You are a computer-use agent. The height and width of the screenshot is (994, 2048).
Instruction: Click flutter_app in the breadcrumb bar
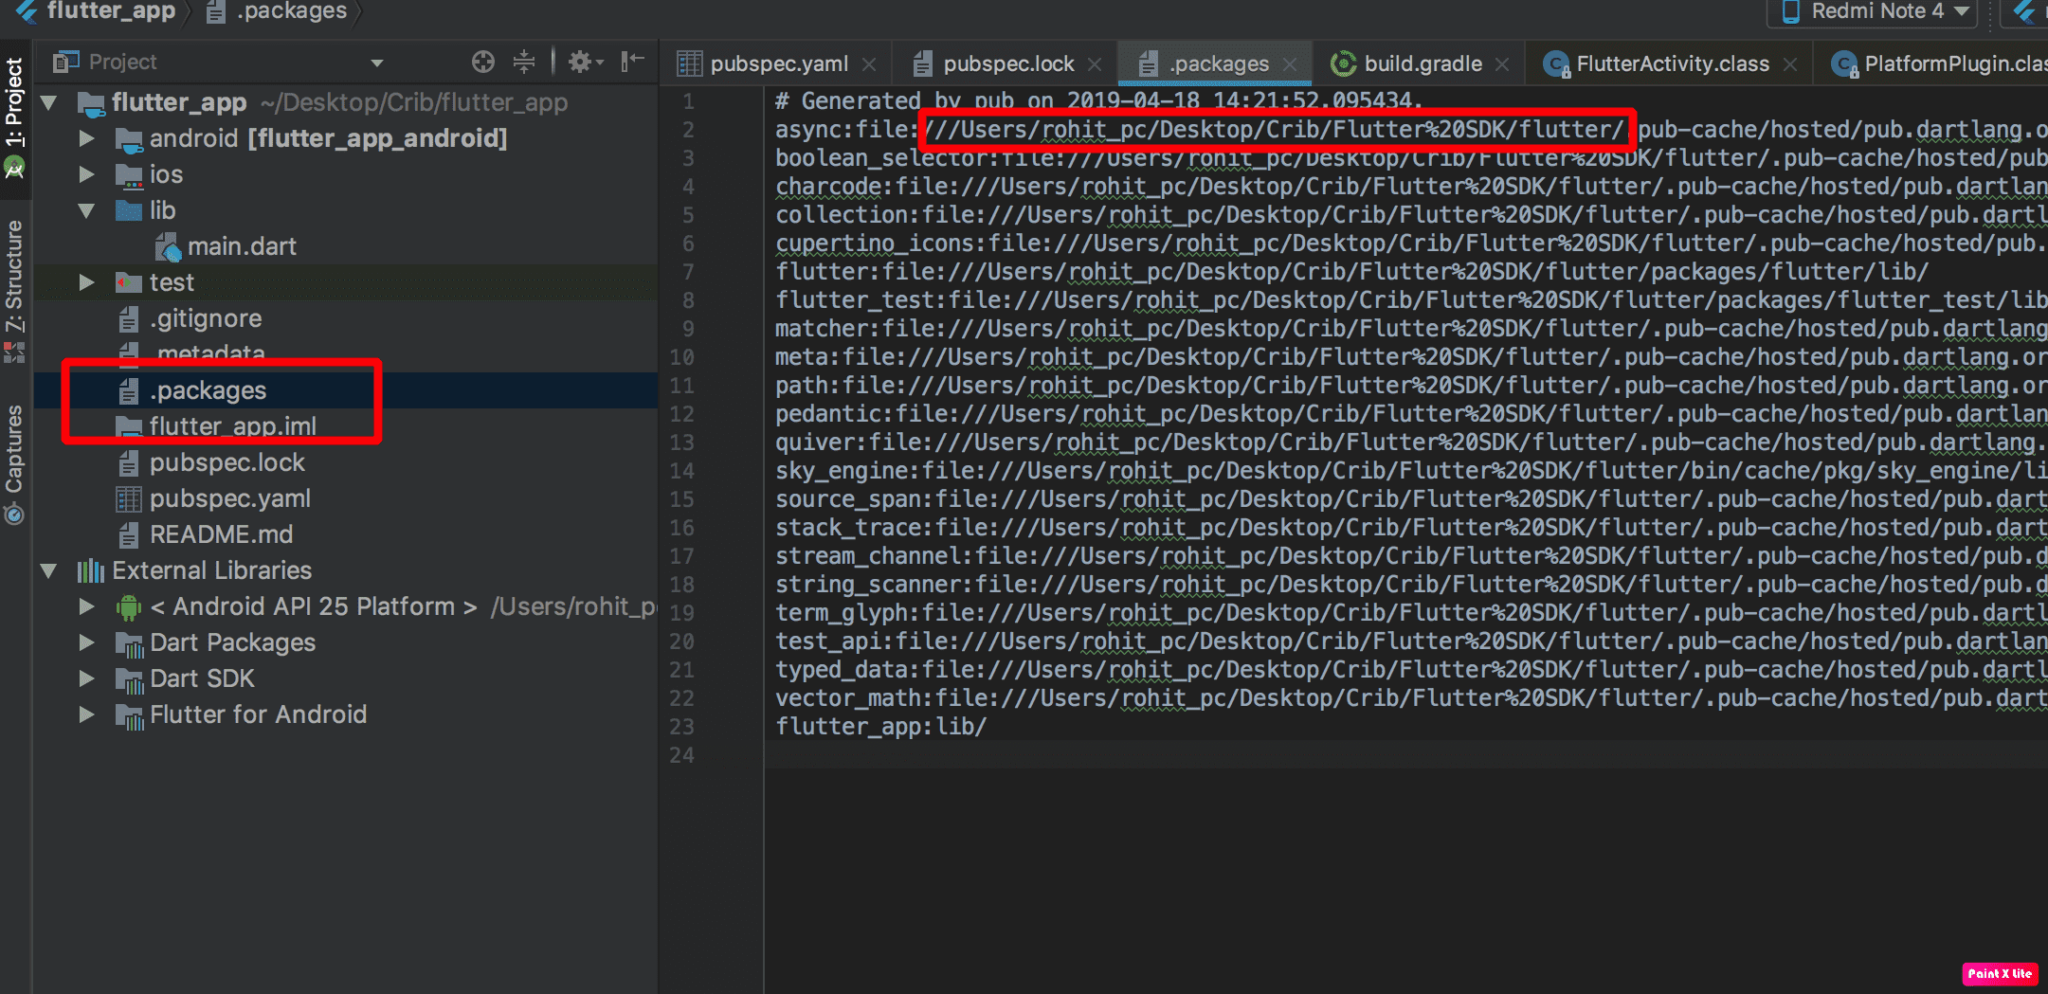point(111,11)
